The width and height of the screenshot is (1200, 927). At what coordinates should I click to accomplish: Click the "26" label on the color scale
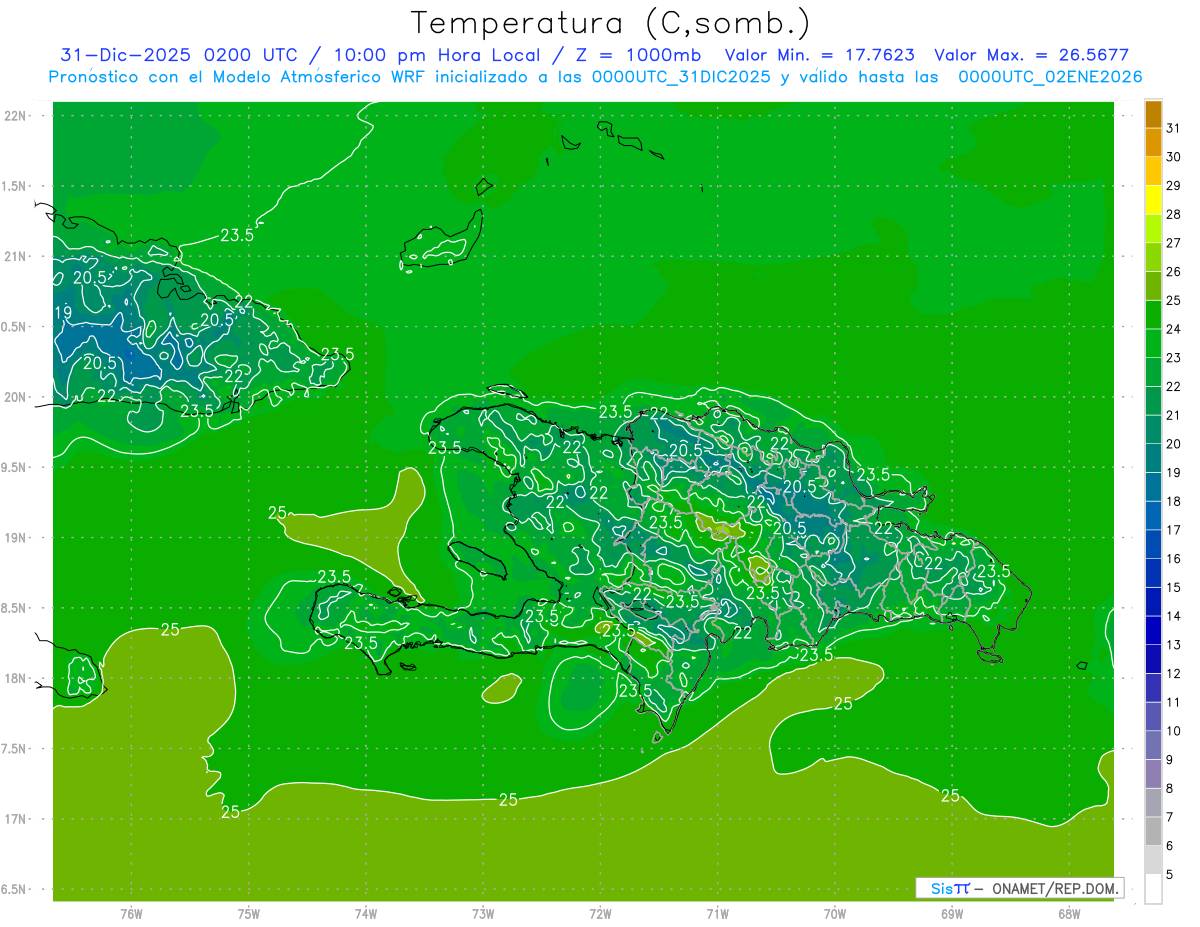(1174, 272)
